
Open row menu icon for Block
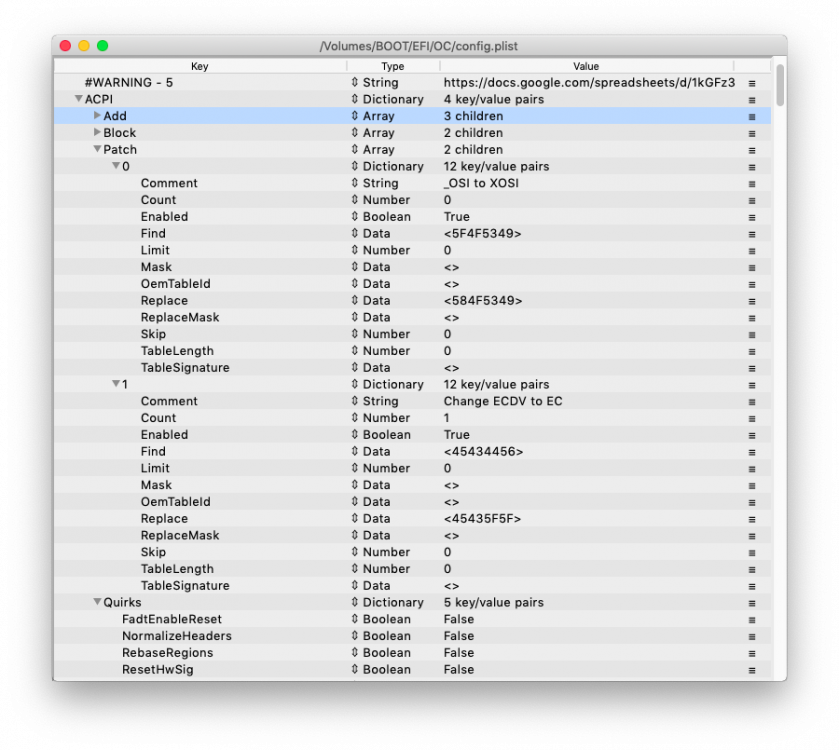click(752, 134)
